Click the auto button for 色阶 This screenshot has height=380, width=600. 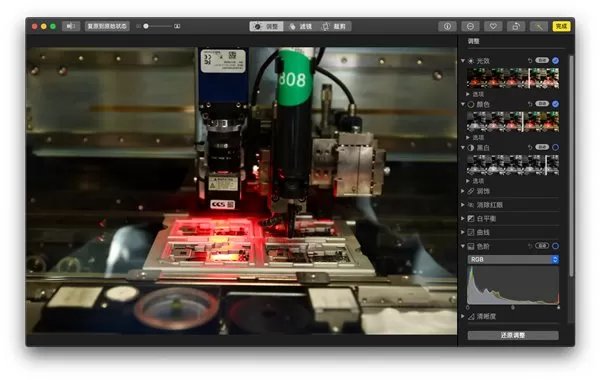pos(542,246)
